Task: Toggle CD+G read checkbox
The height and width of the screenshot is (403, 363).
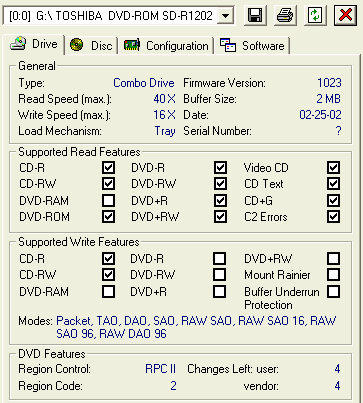Action: [333, 201]
